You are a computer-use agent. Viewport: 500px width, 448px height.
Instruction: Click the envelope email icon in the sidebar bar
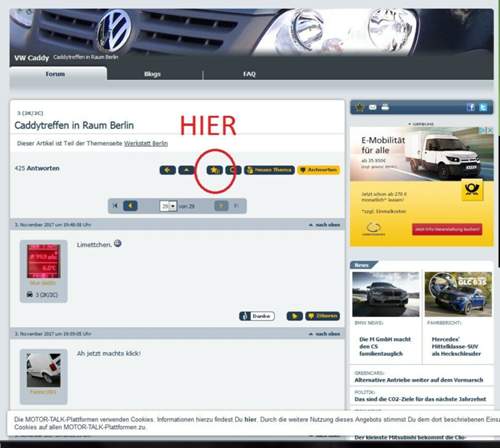373,107
